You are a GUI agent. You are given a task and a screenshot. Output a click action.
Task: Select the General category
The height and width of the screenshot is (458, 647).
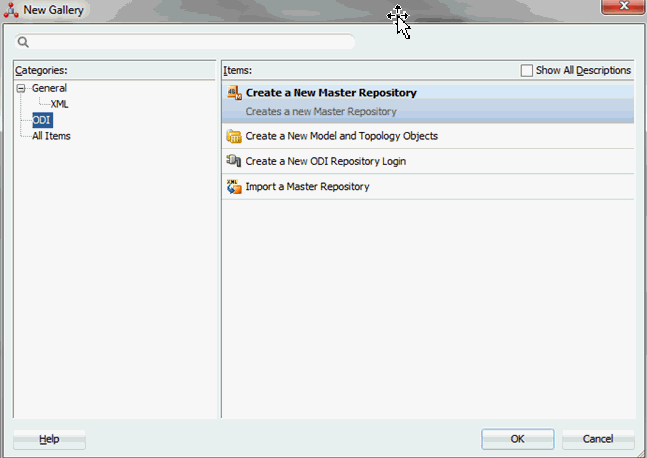[49, 88]
